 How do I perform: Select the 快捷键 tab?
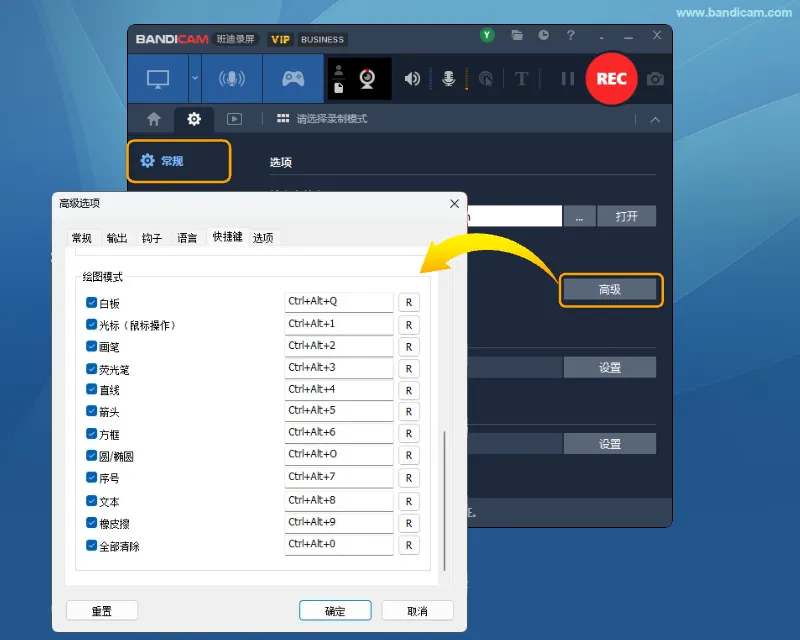click(x=228, y=237)
